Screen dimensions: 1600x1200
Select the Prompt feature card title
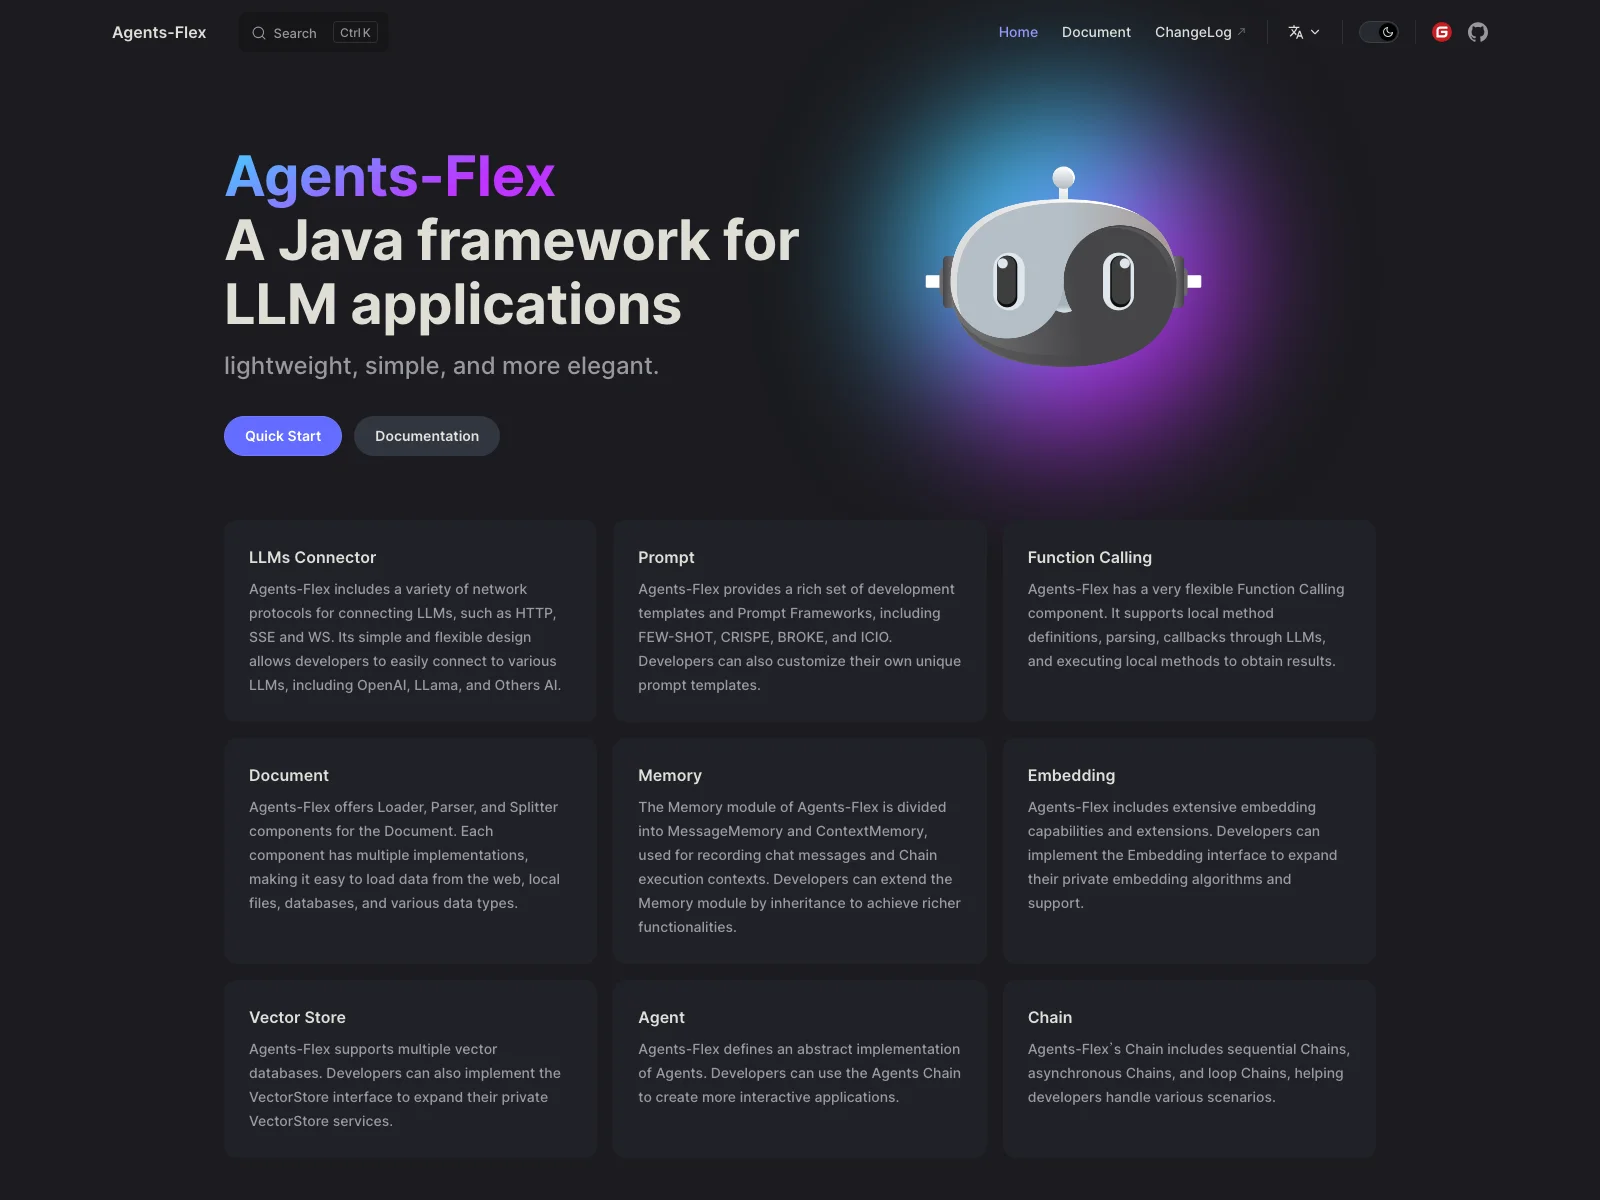pos(666,557)
